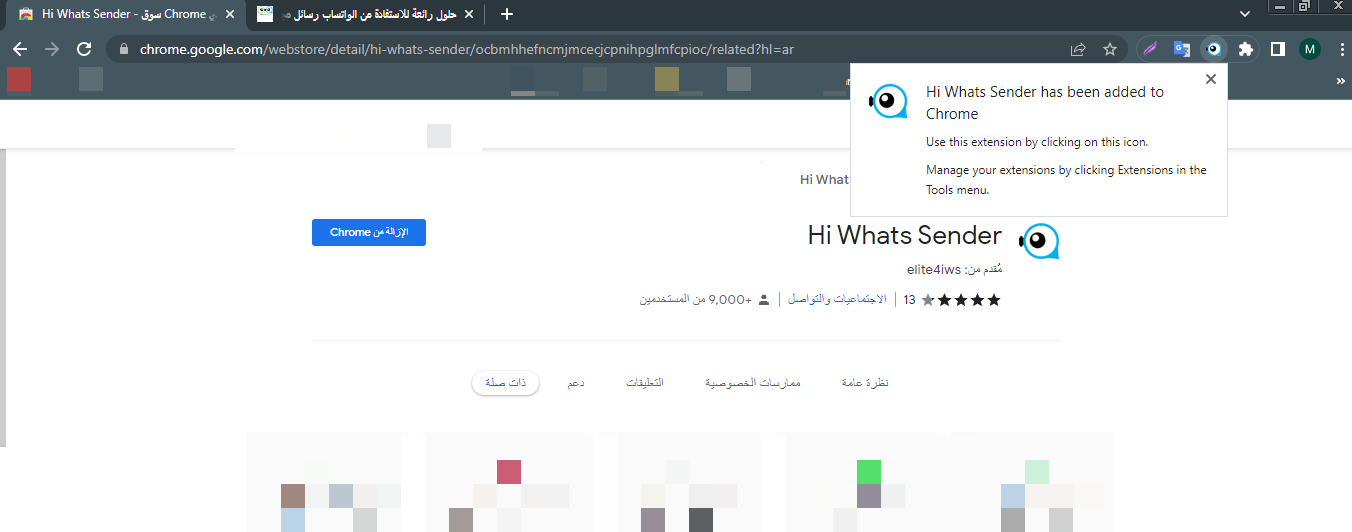The image size is (1352, 532).
Task: Open the yellow bookmark in bookmarks bar
Action: tap(667, 80)
